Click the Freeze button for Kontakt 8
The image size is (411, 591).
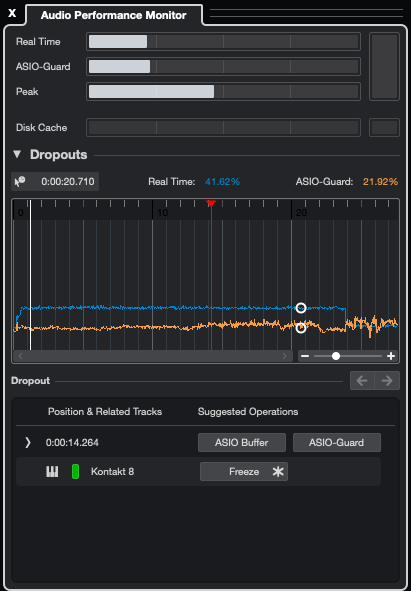tap(244, 472)
